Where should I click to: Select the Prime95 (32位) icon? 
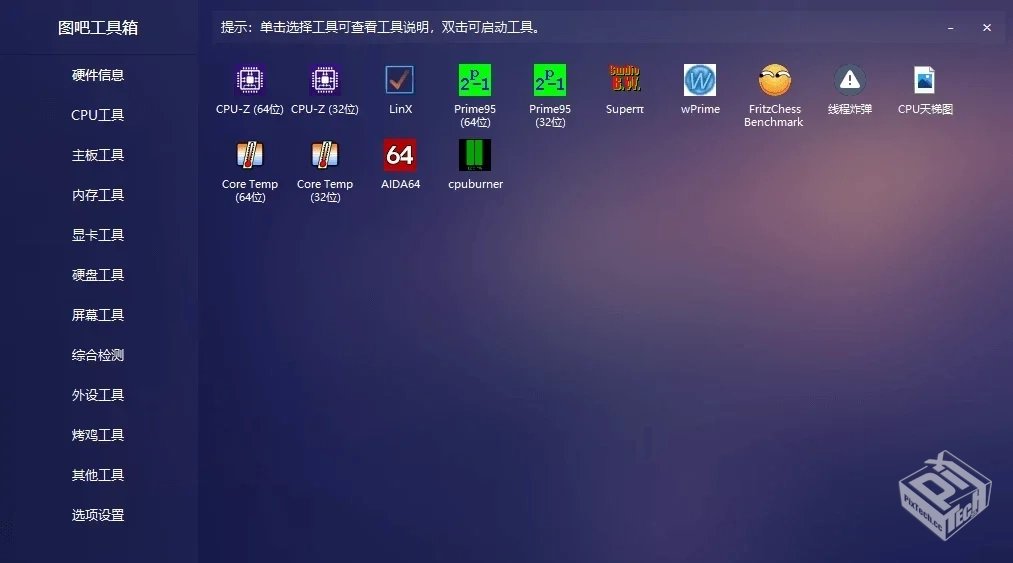coord(550,80)
